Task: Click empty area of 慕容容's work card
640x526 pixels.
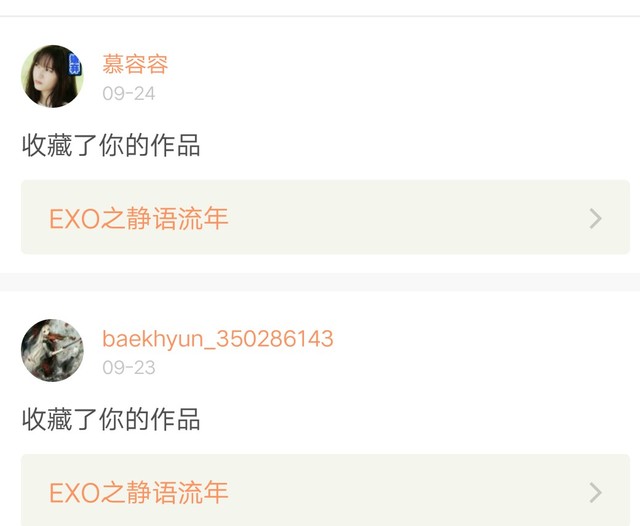Action: point(408,217)
